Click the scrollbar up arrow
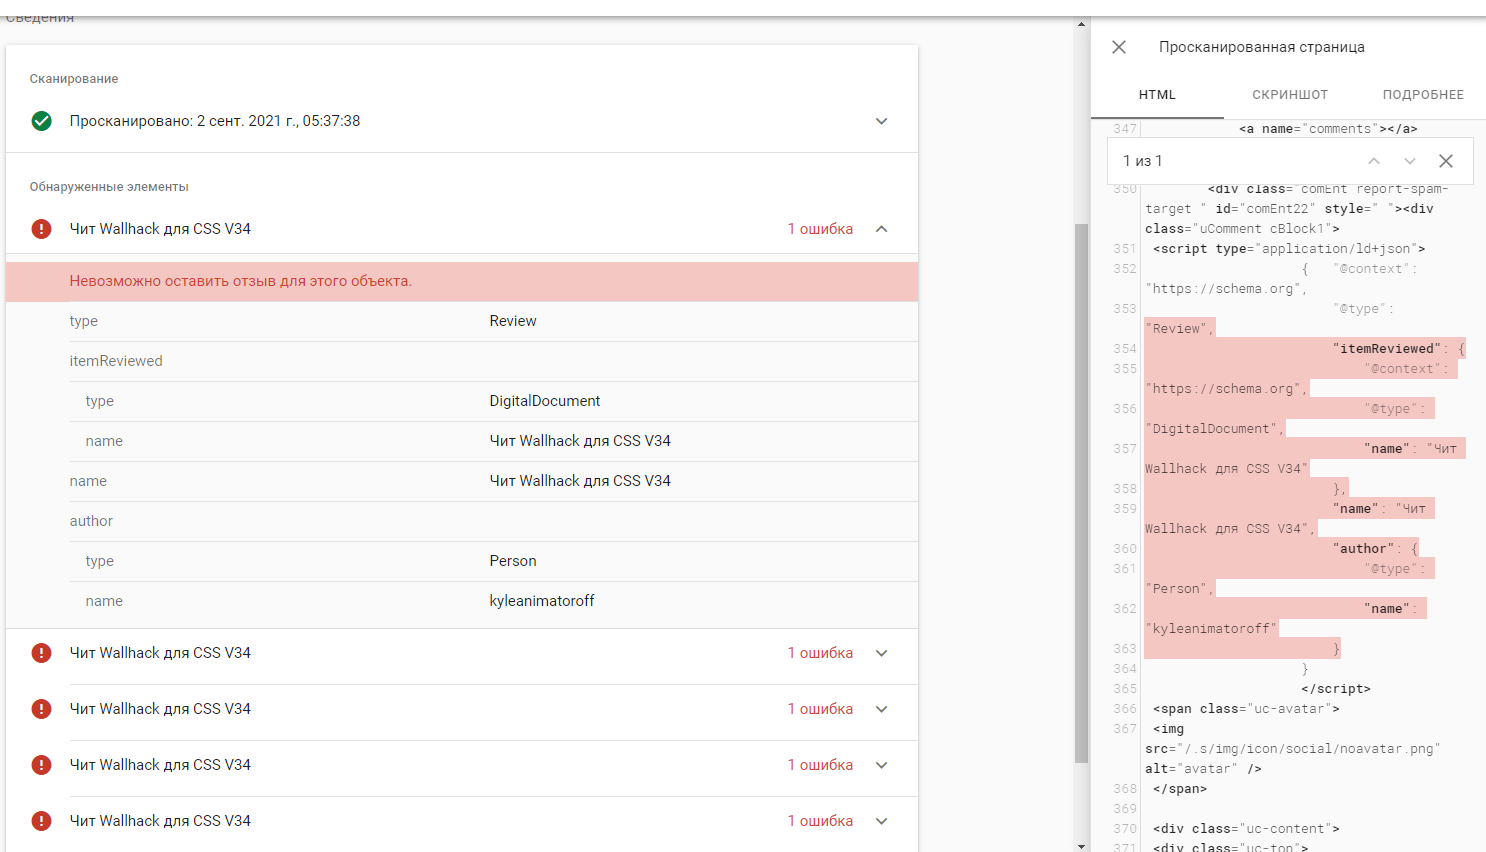Image resolution: width=1486 pixels, height=852 pixels. (1081, 24)
